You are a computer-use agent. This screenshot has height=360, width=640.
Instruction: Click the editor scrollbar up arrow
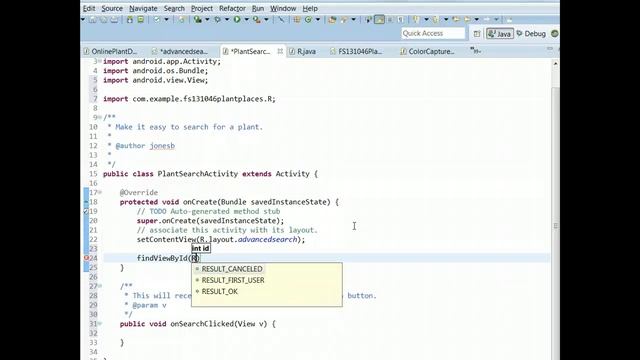[555, 64]
